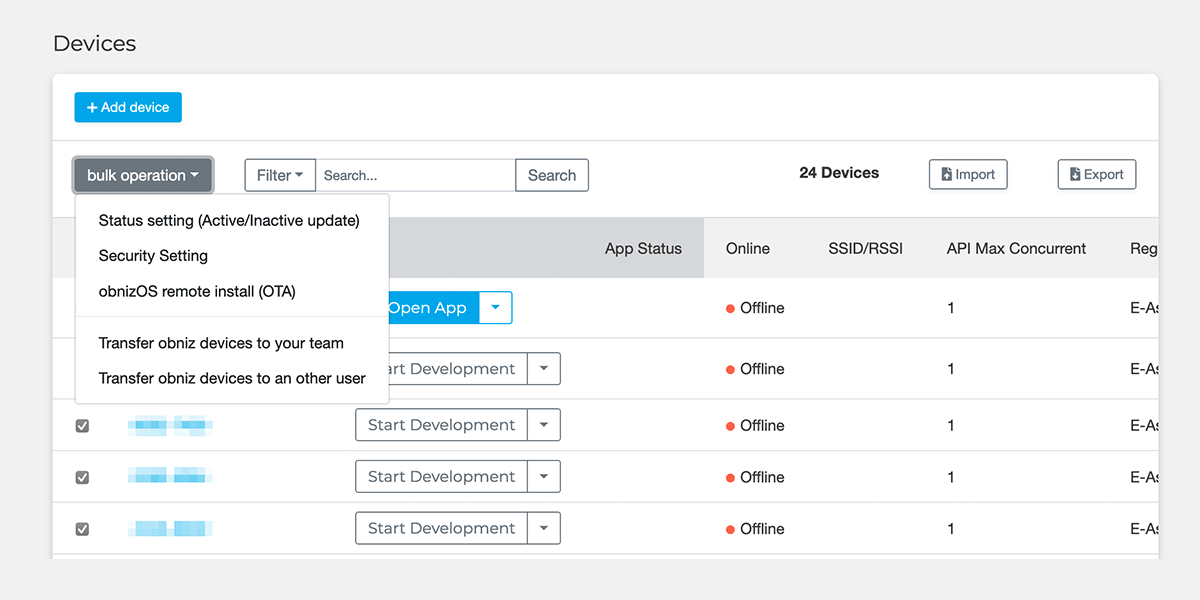Collapse the bulk operation dropdown
Screen dimensions: 1200x600
tap(143, 175)
